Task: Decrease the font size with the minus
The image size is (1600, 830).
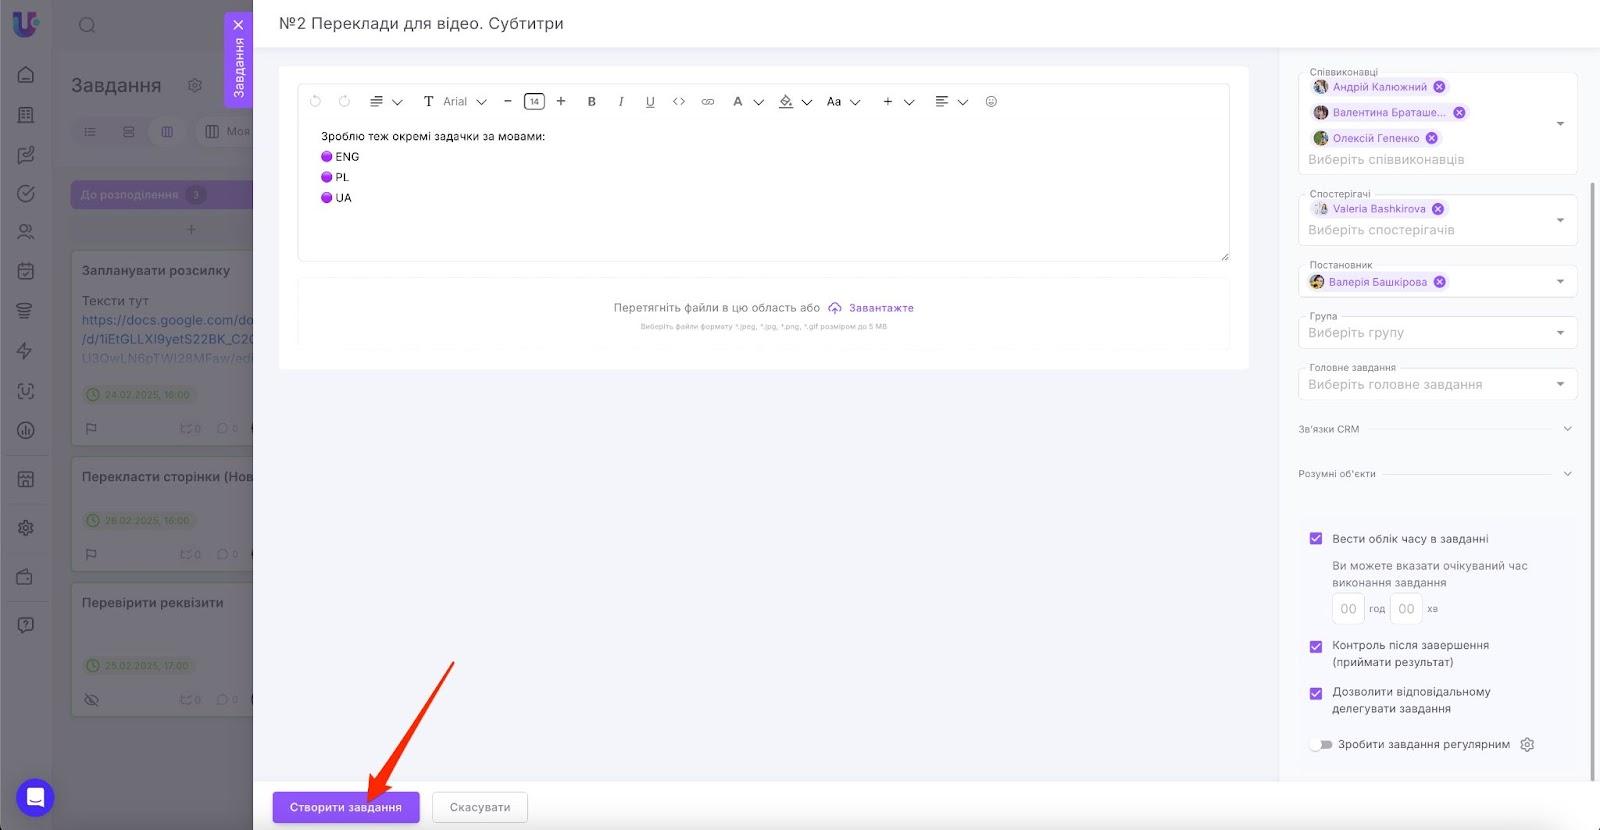Action: [x=508, y=101]
